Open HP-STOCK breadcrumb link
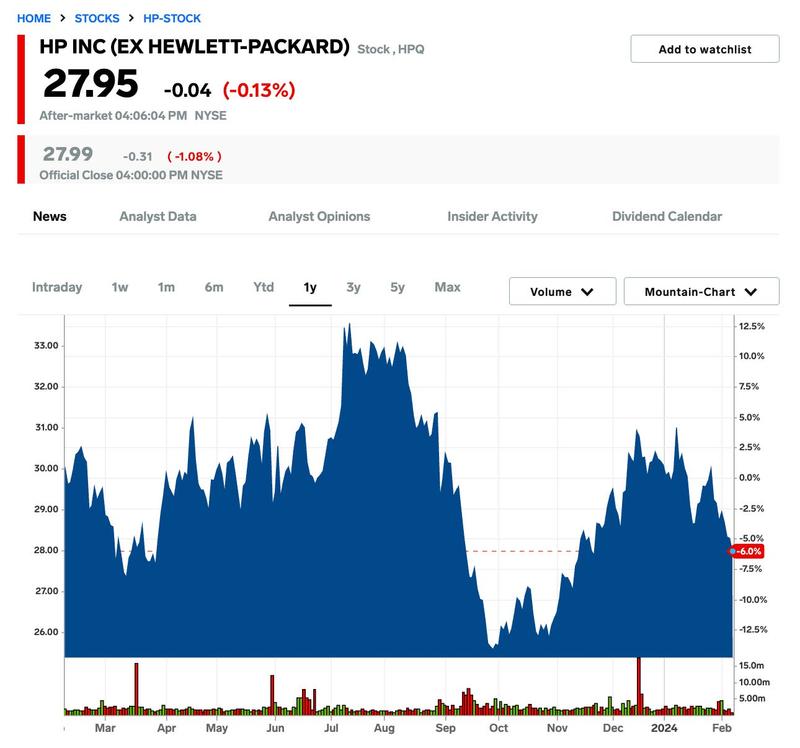Screen dimensions: 800x748 coord(172,18)
